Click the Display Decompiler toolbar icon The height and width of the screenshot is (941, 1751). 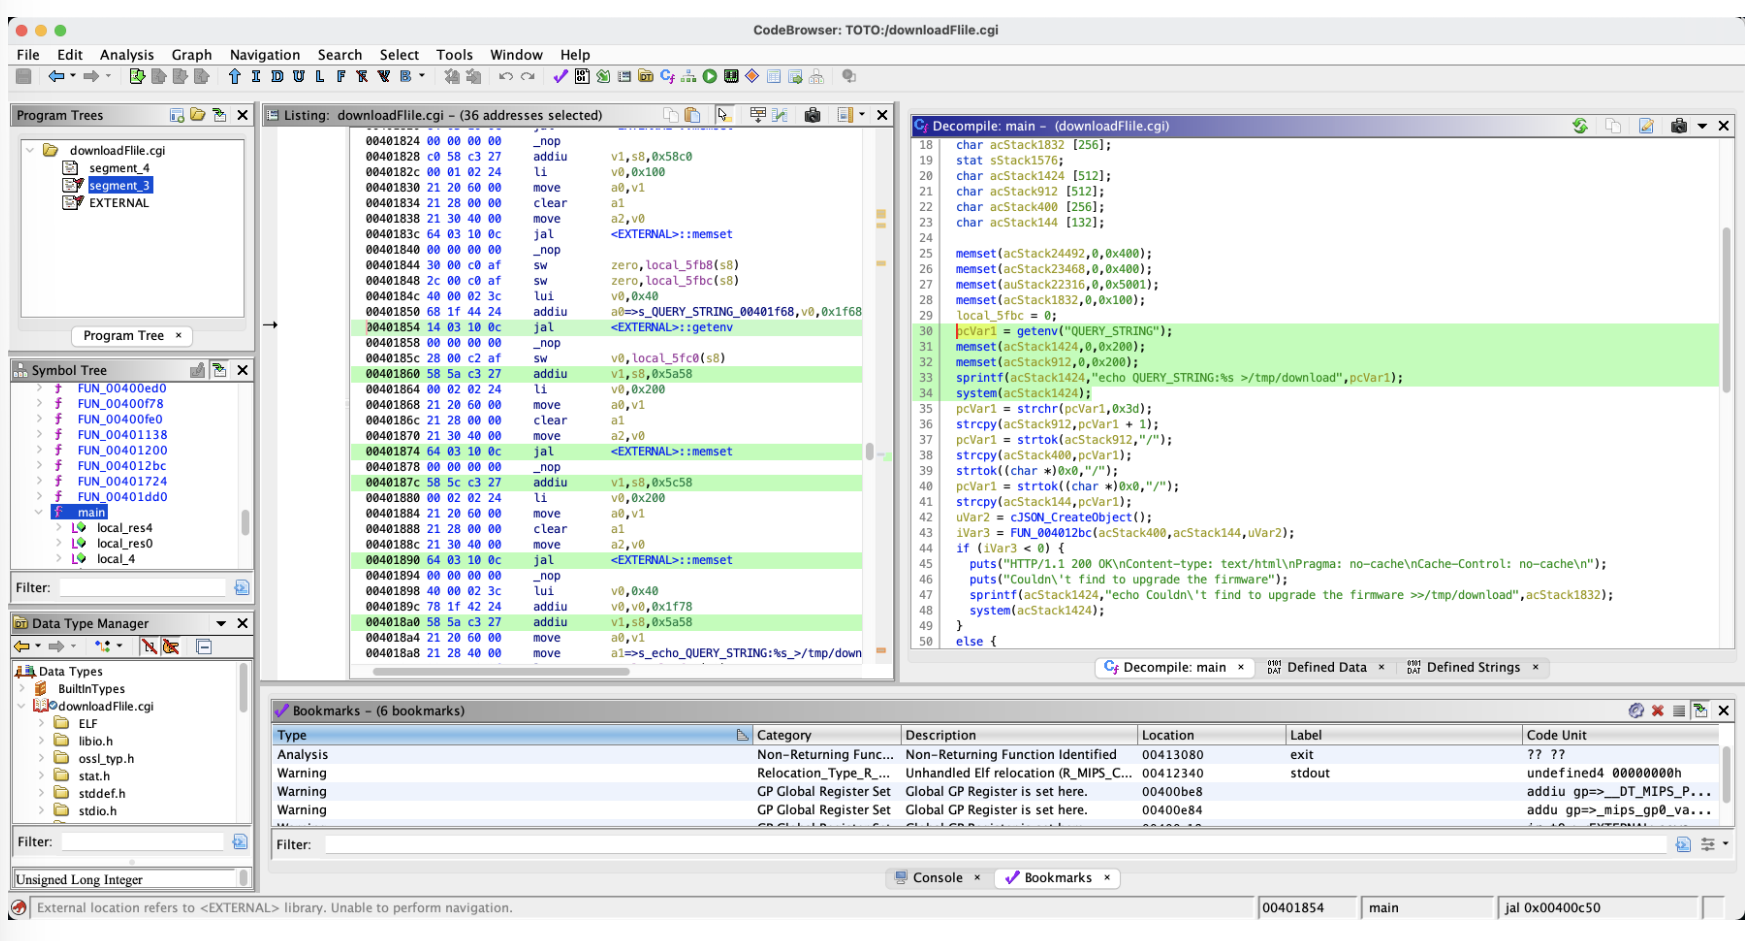coord(667,76)
